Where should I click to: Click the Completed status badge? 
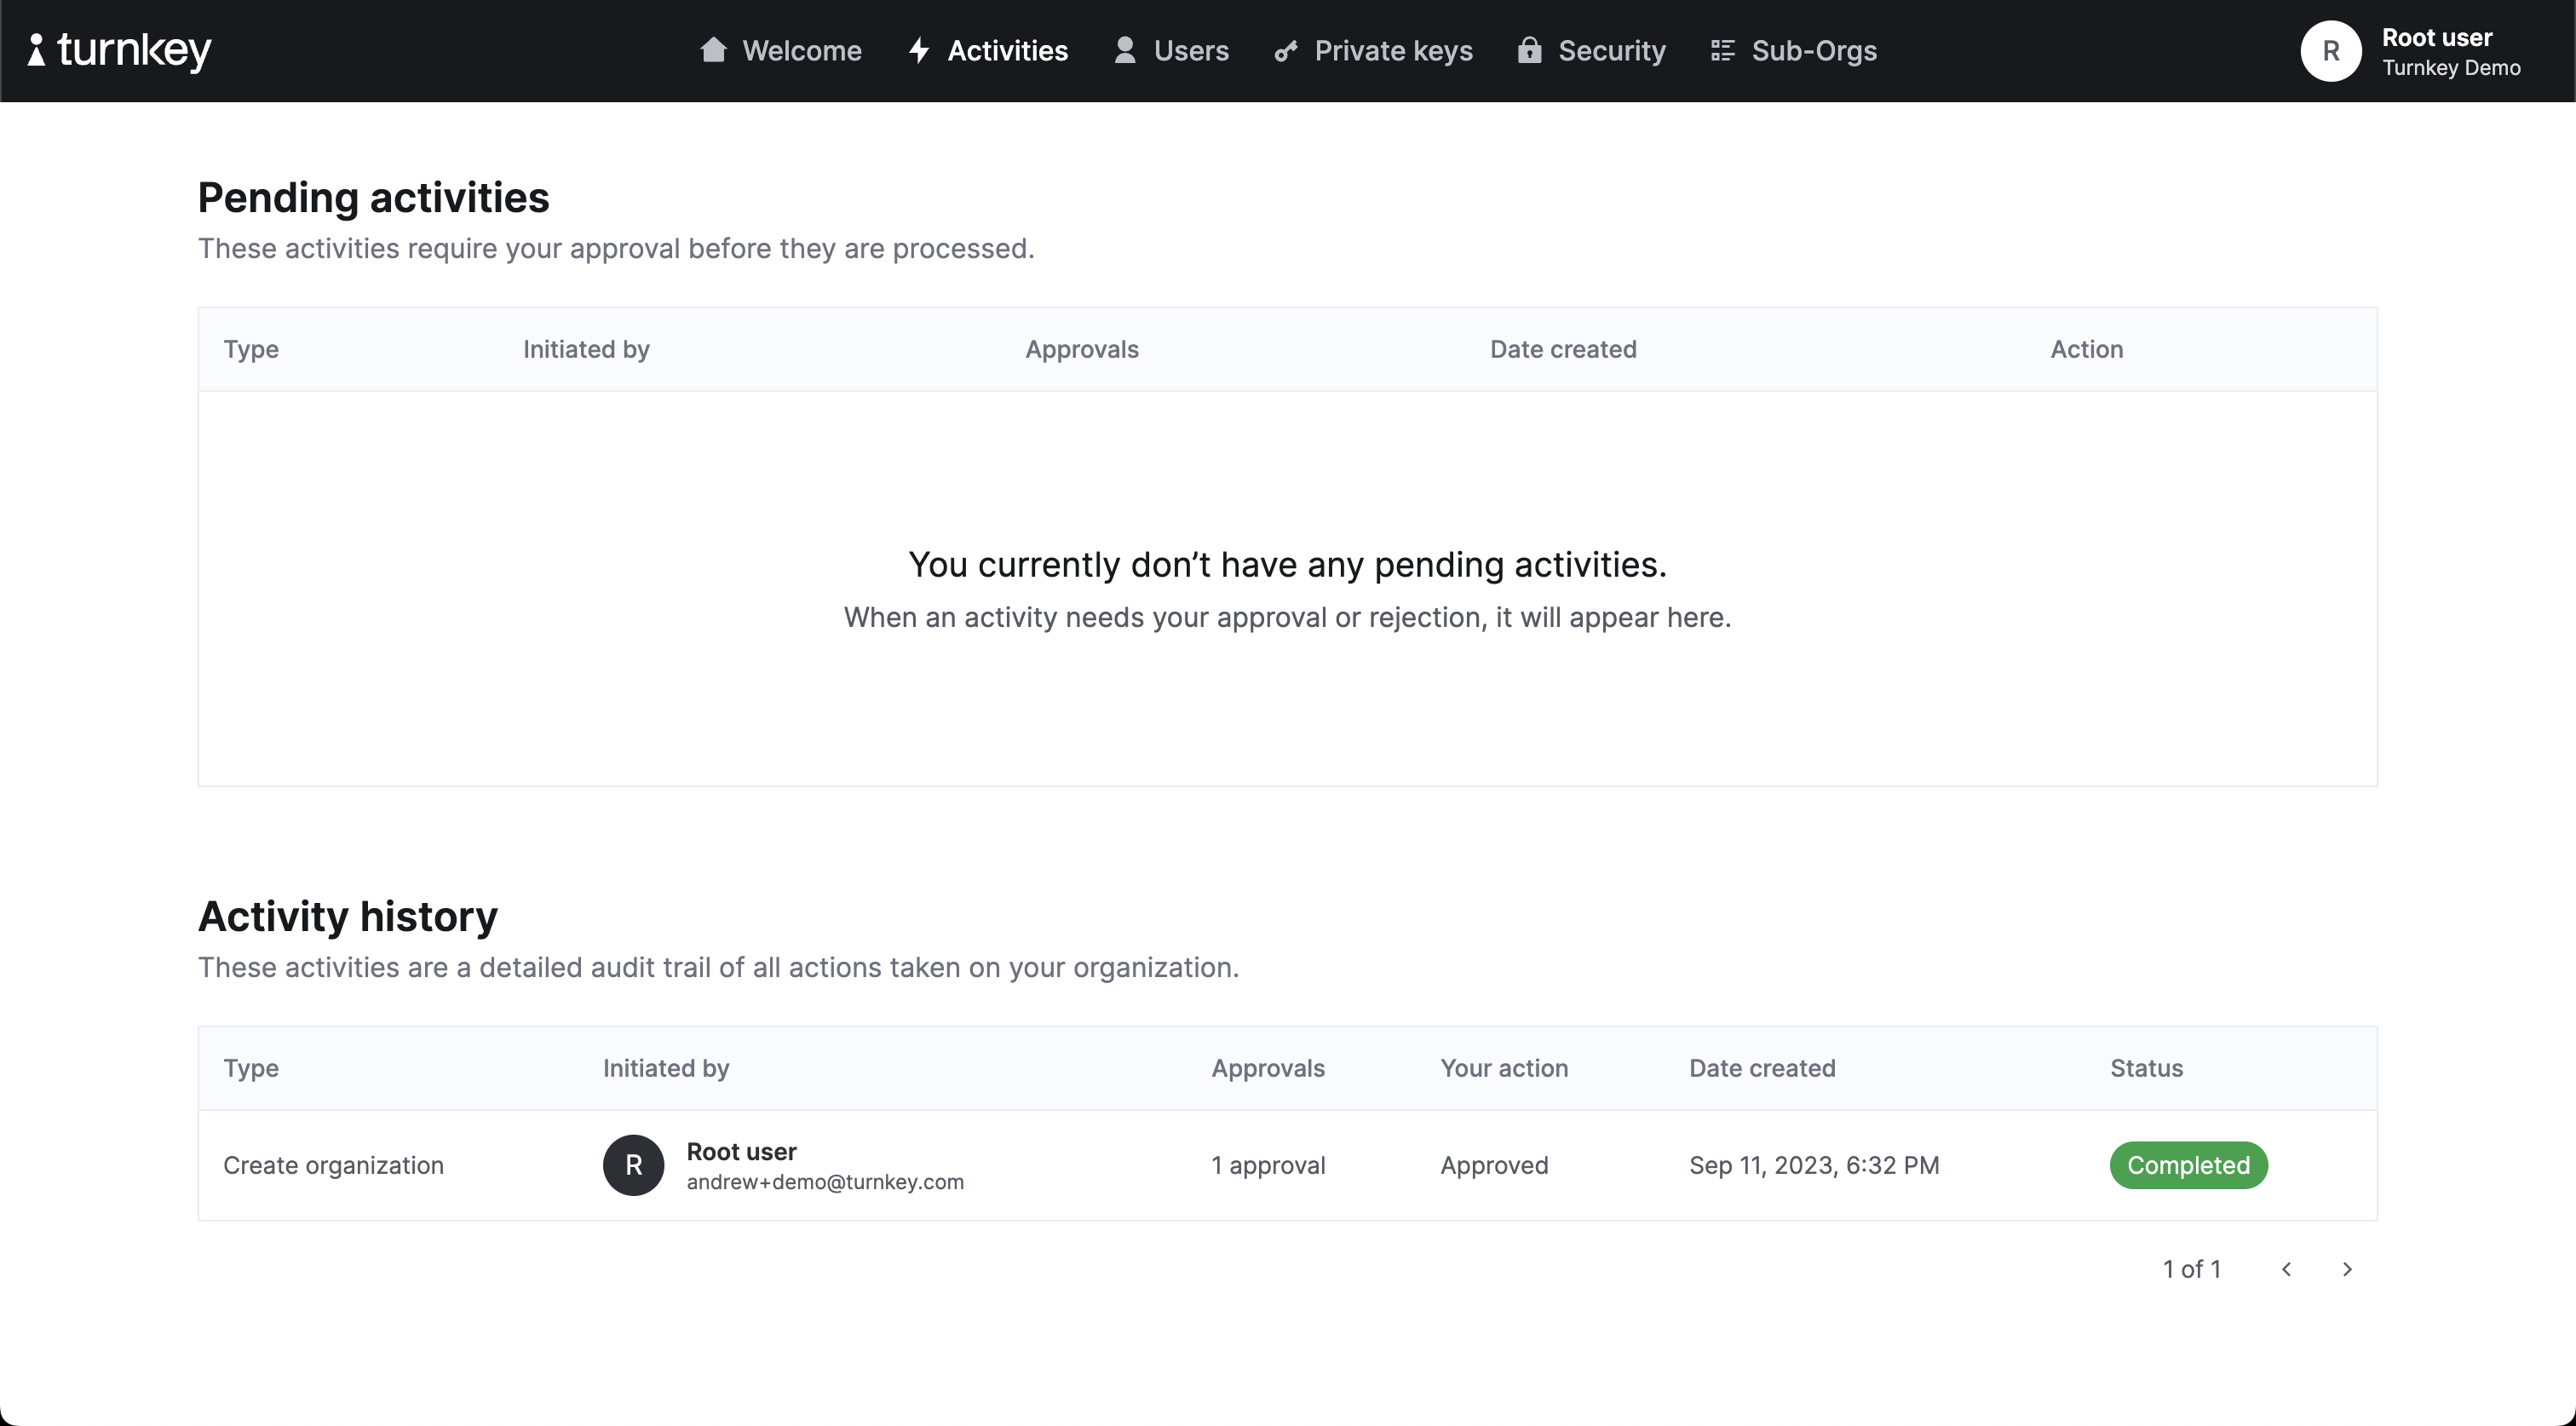[2188, 1164]
